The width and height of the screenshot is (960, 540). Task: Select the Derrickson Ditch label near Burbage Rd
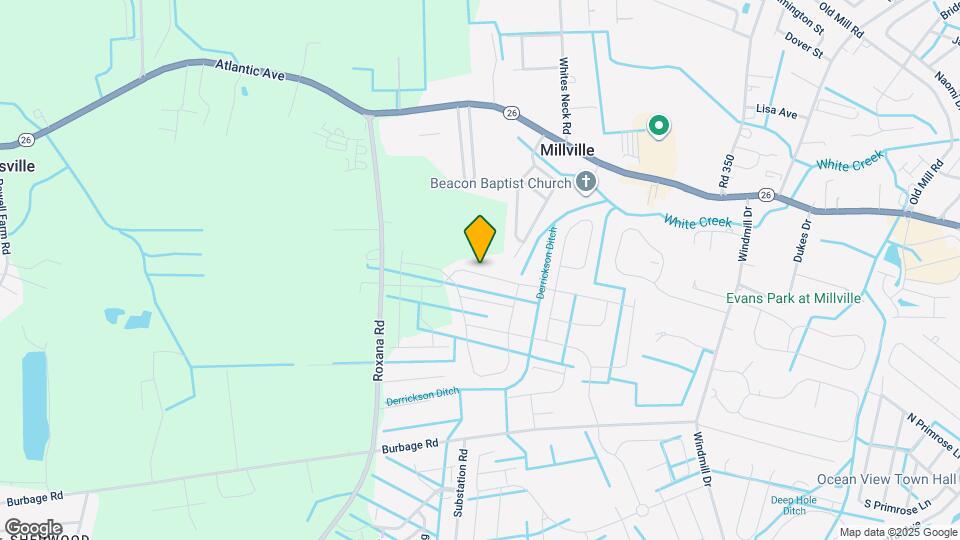point(422,397)
